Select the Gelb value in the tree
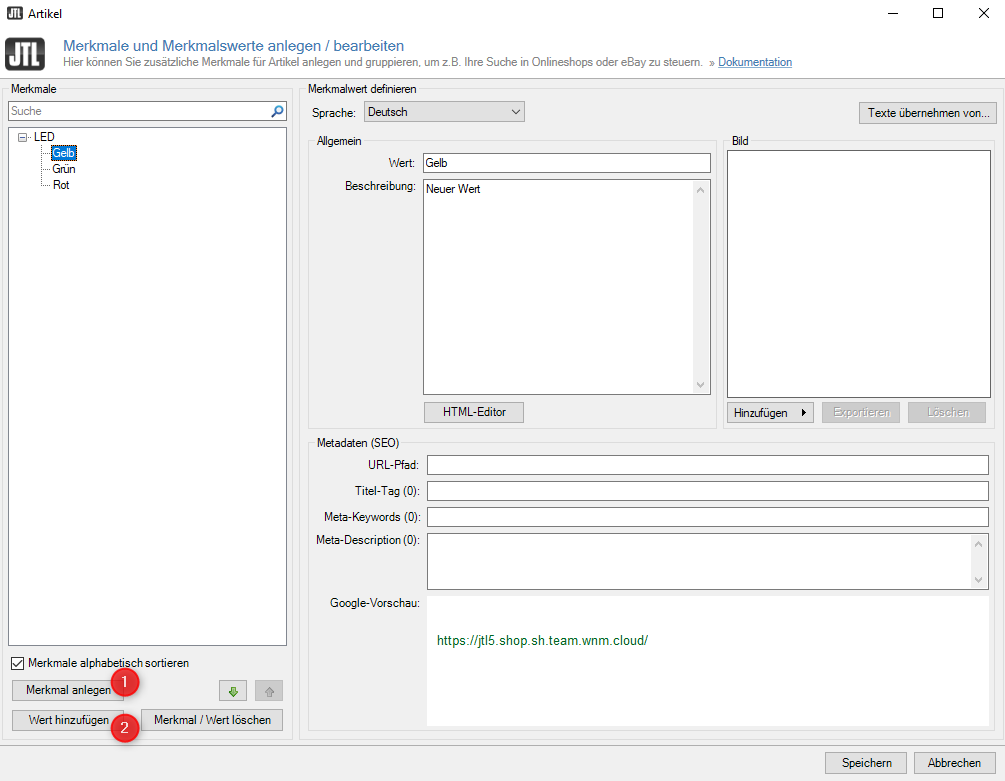Screen dimensions: 1005x781 (63, 153)
